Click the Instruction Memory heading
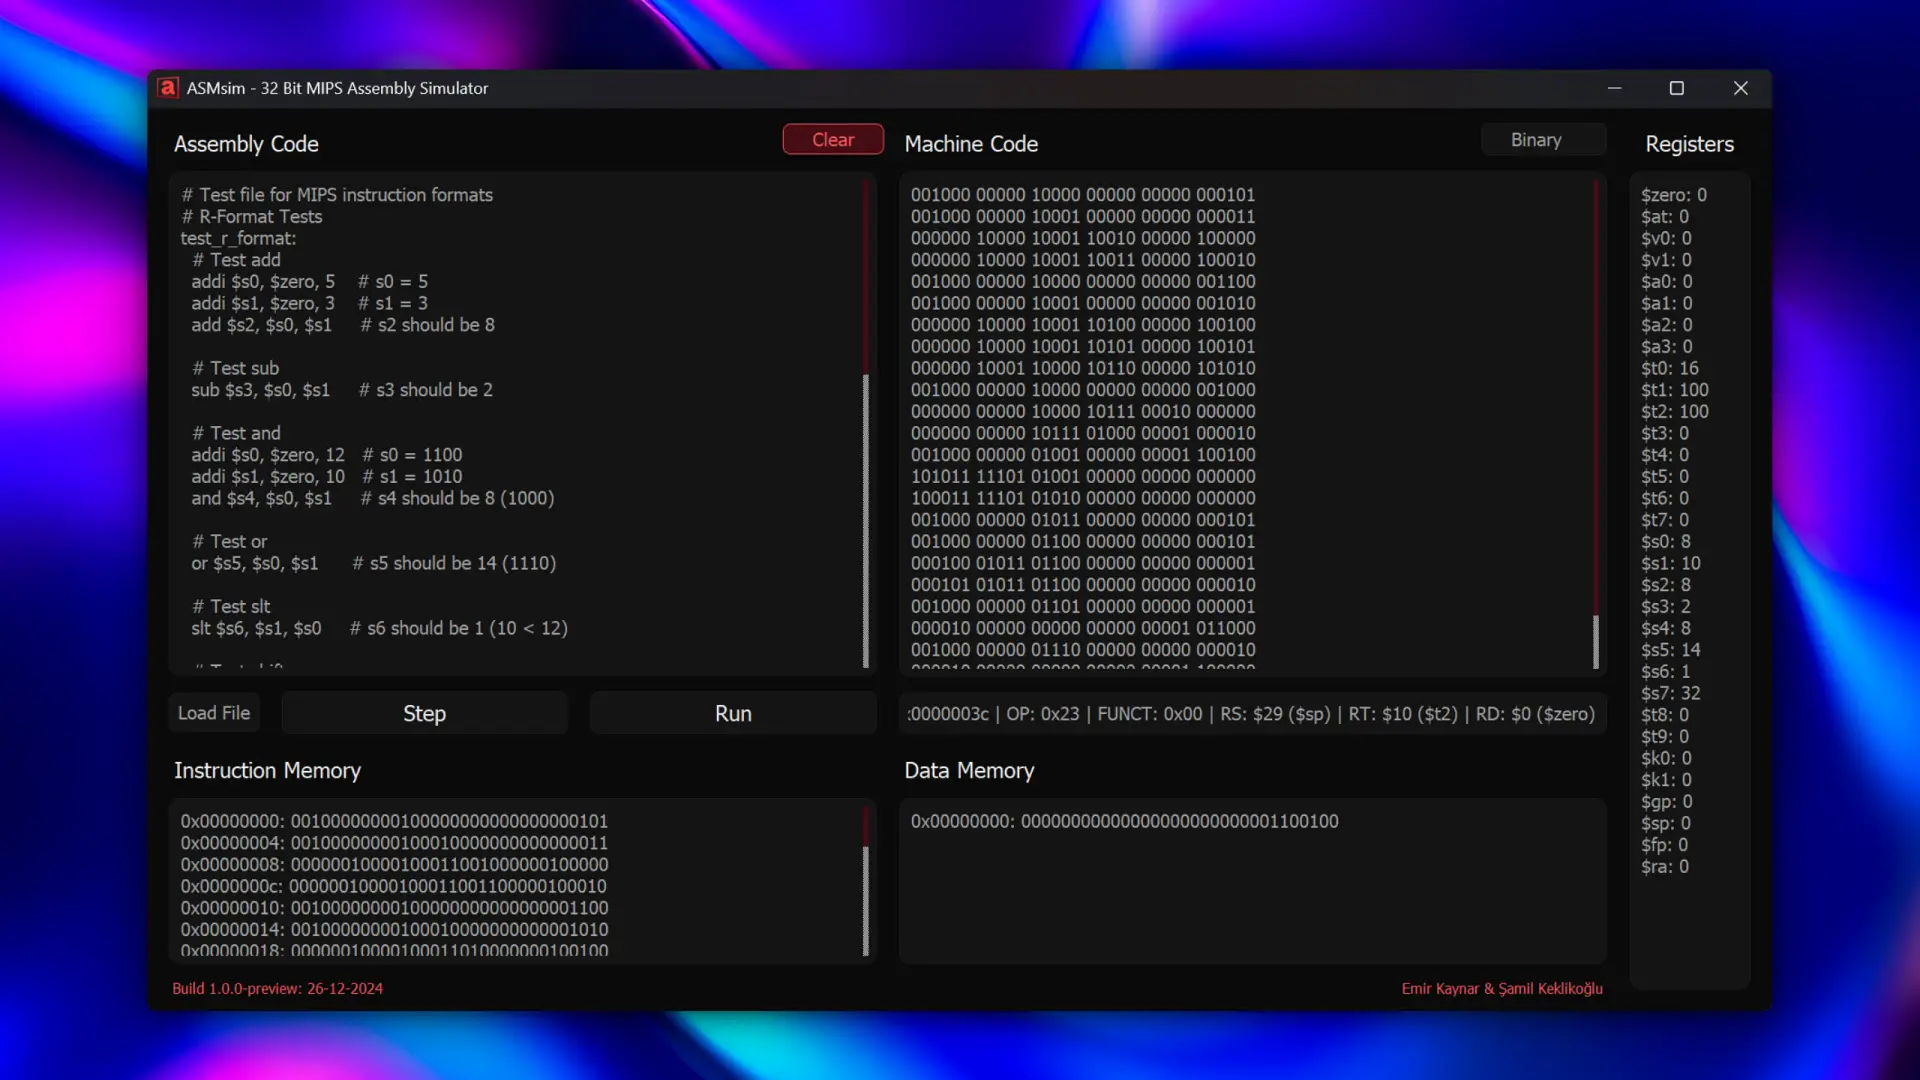Image resolution: width=1920 pixels, height=1080 pixels. pyautogui.click(x=267, y=771)
